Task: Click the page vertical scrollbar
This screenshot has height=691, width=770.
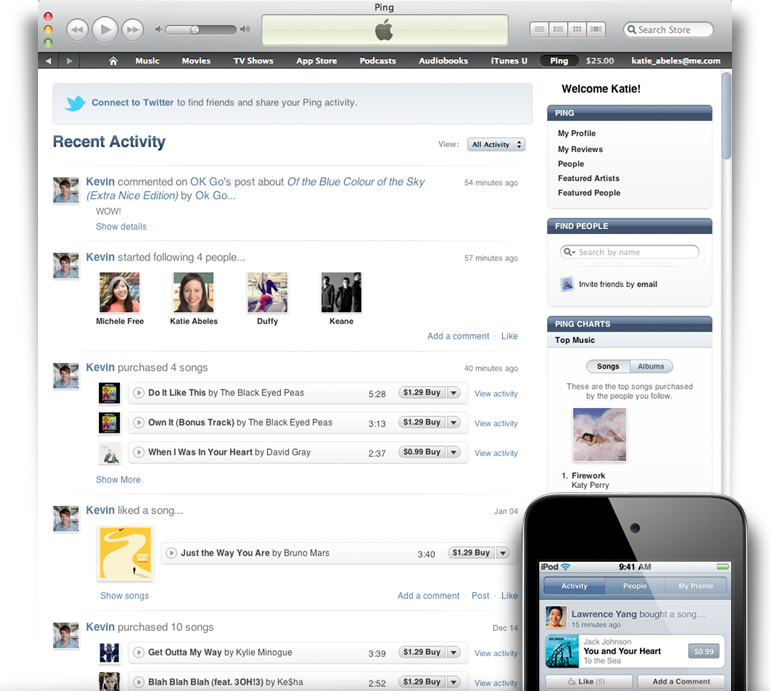Action: tap(726, 116)
